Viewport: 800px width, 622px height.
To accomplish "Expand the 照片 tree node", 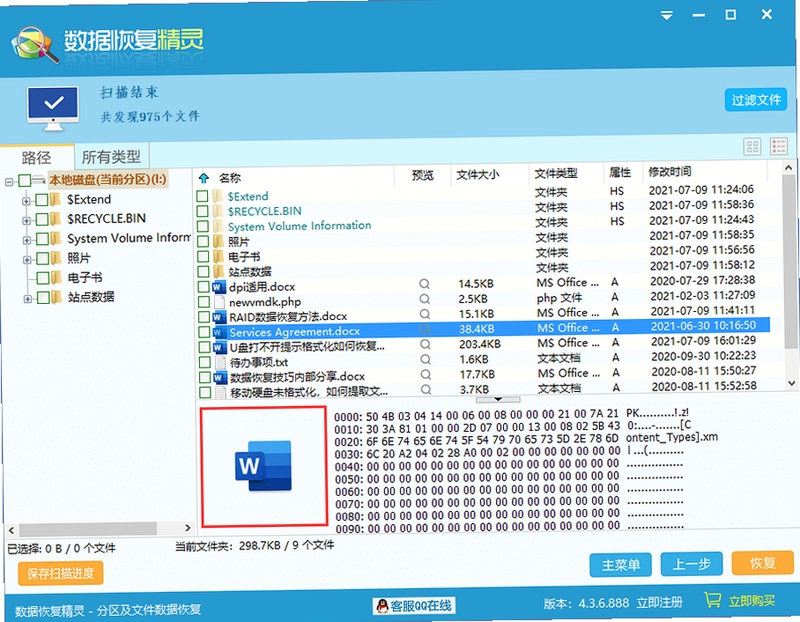I will pyautogui.click(x=27, y=260).
